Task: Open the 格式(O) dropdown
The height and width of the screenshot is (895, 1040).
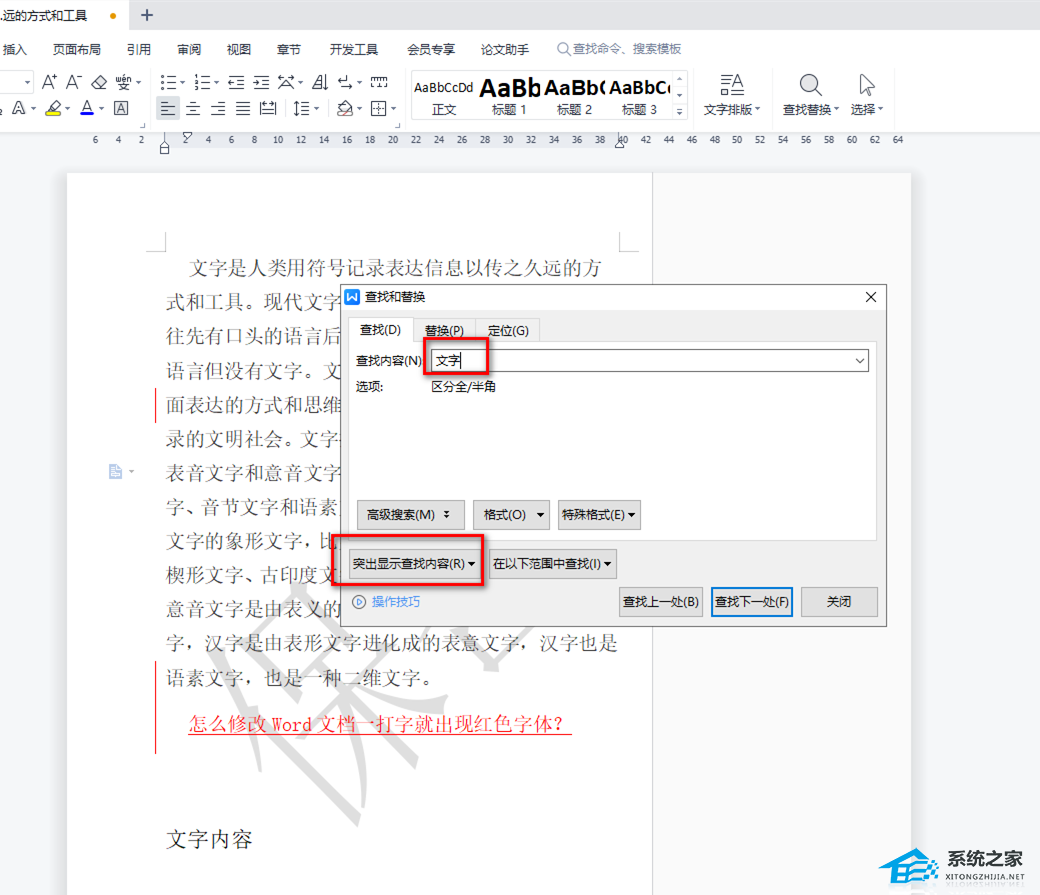Action: point(511,515)
